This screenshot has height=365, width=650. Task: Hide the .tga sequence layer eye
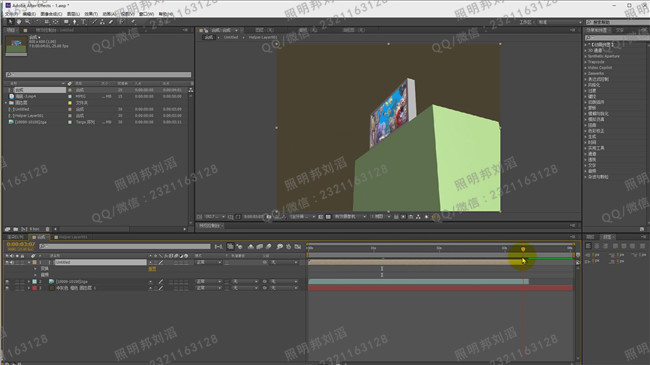point(7,281)
